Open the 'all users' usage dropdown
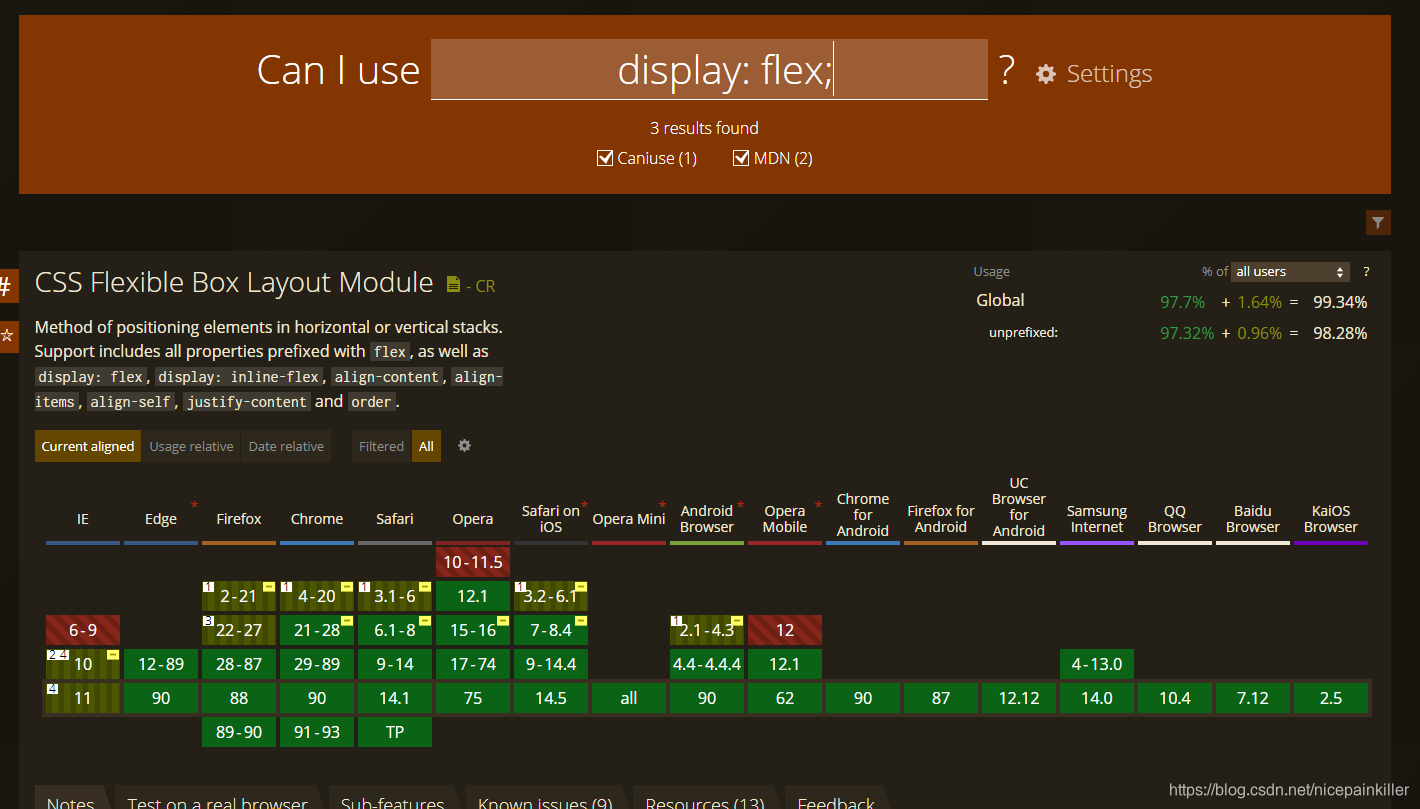The width and height of the screenshot is (1420, 809). (1290, 272)
